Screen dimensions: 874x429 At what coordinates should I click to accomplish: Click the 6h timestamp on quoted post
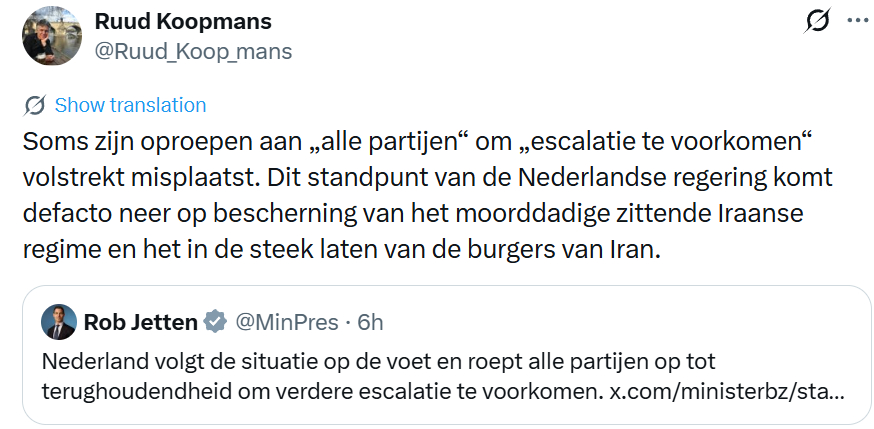[370, 322]
